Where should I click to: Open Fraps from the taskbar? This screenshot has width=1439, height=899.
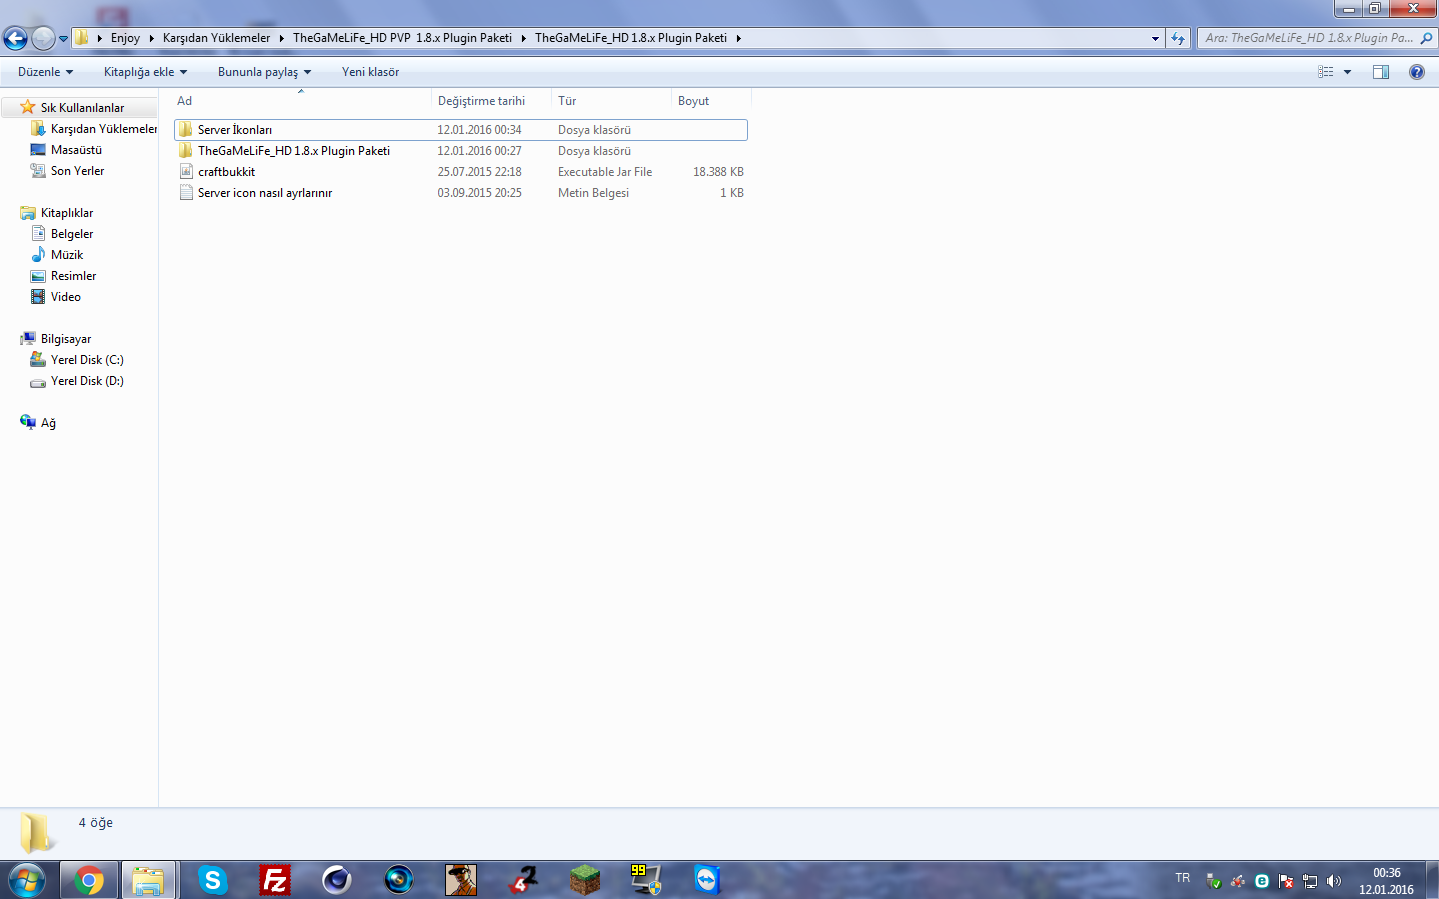pos(646,880)
